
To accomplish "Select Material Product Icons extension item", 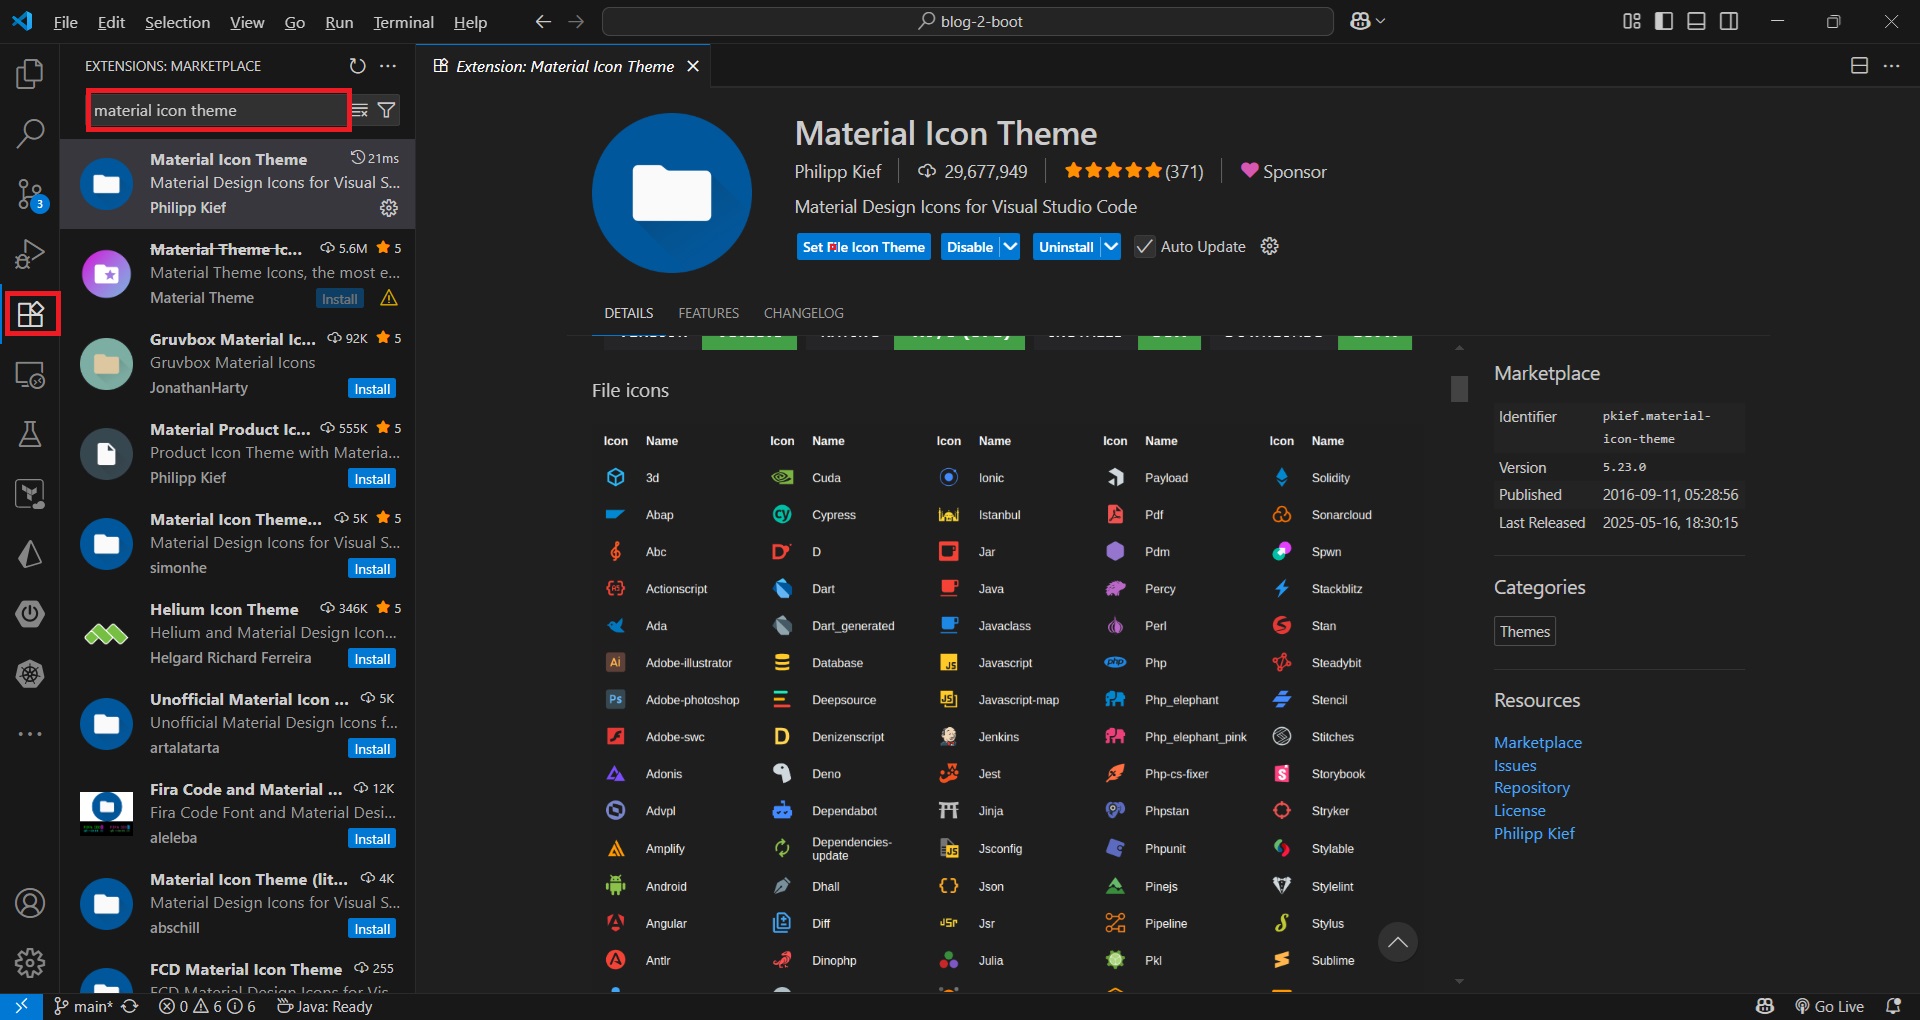I will pos(238,453).
